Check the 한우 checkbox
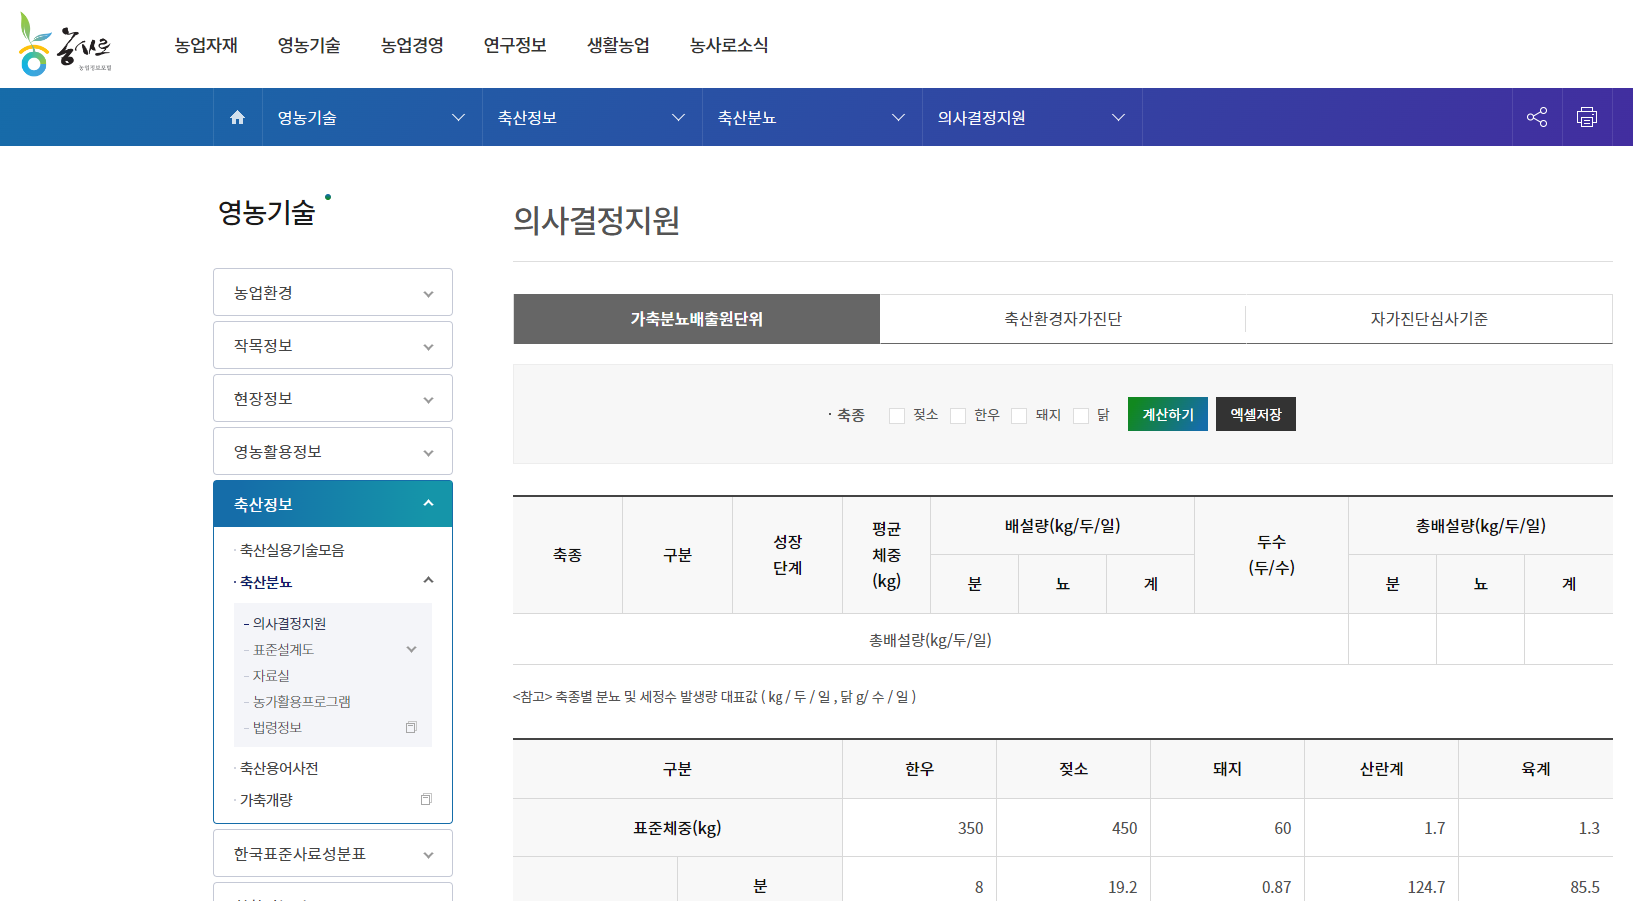The width and height of the screenshot is (1633, 901). 958,415
